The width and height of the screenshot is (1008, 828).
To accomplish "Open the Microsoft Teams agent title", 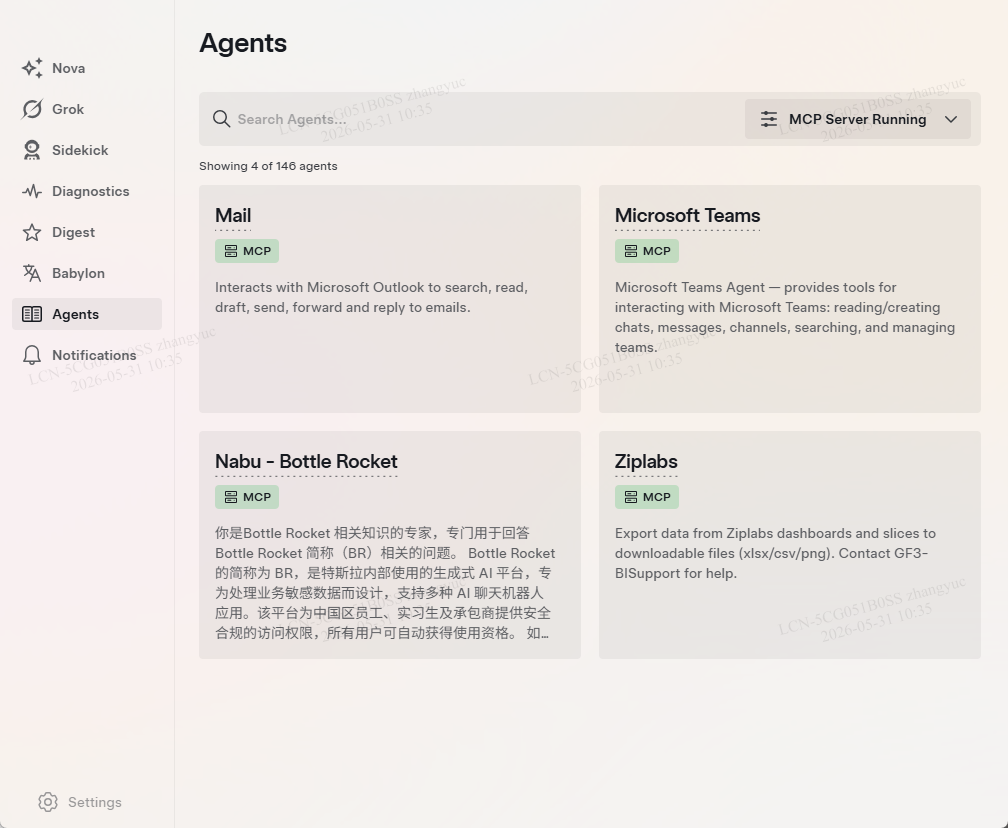I will [x=687, y=215].
